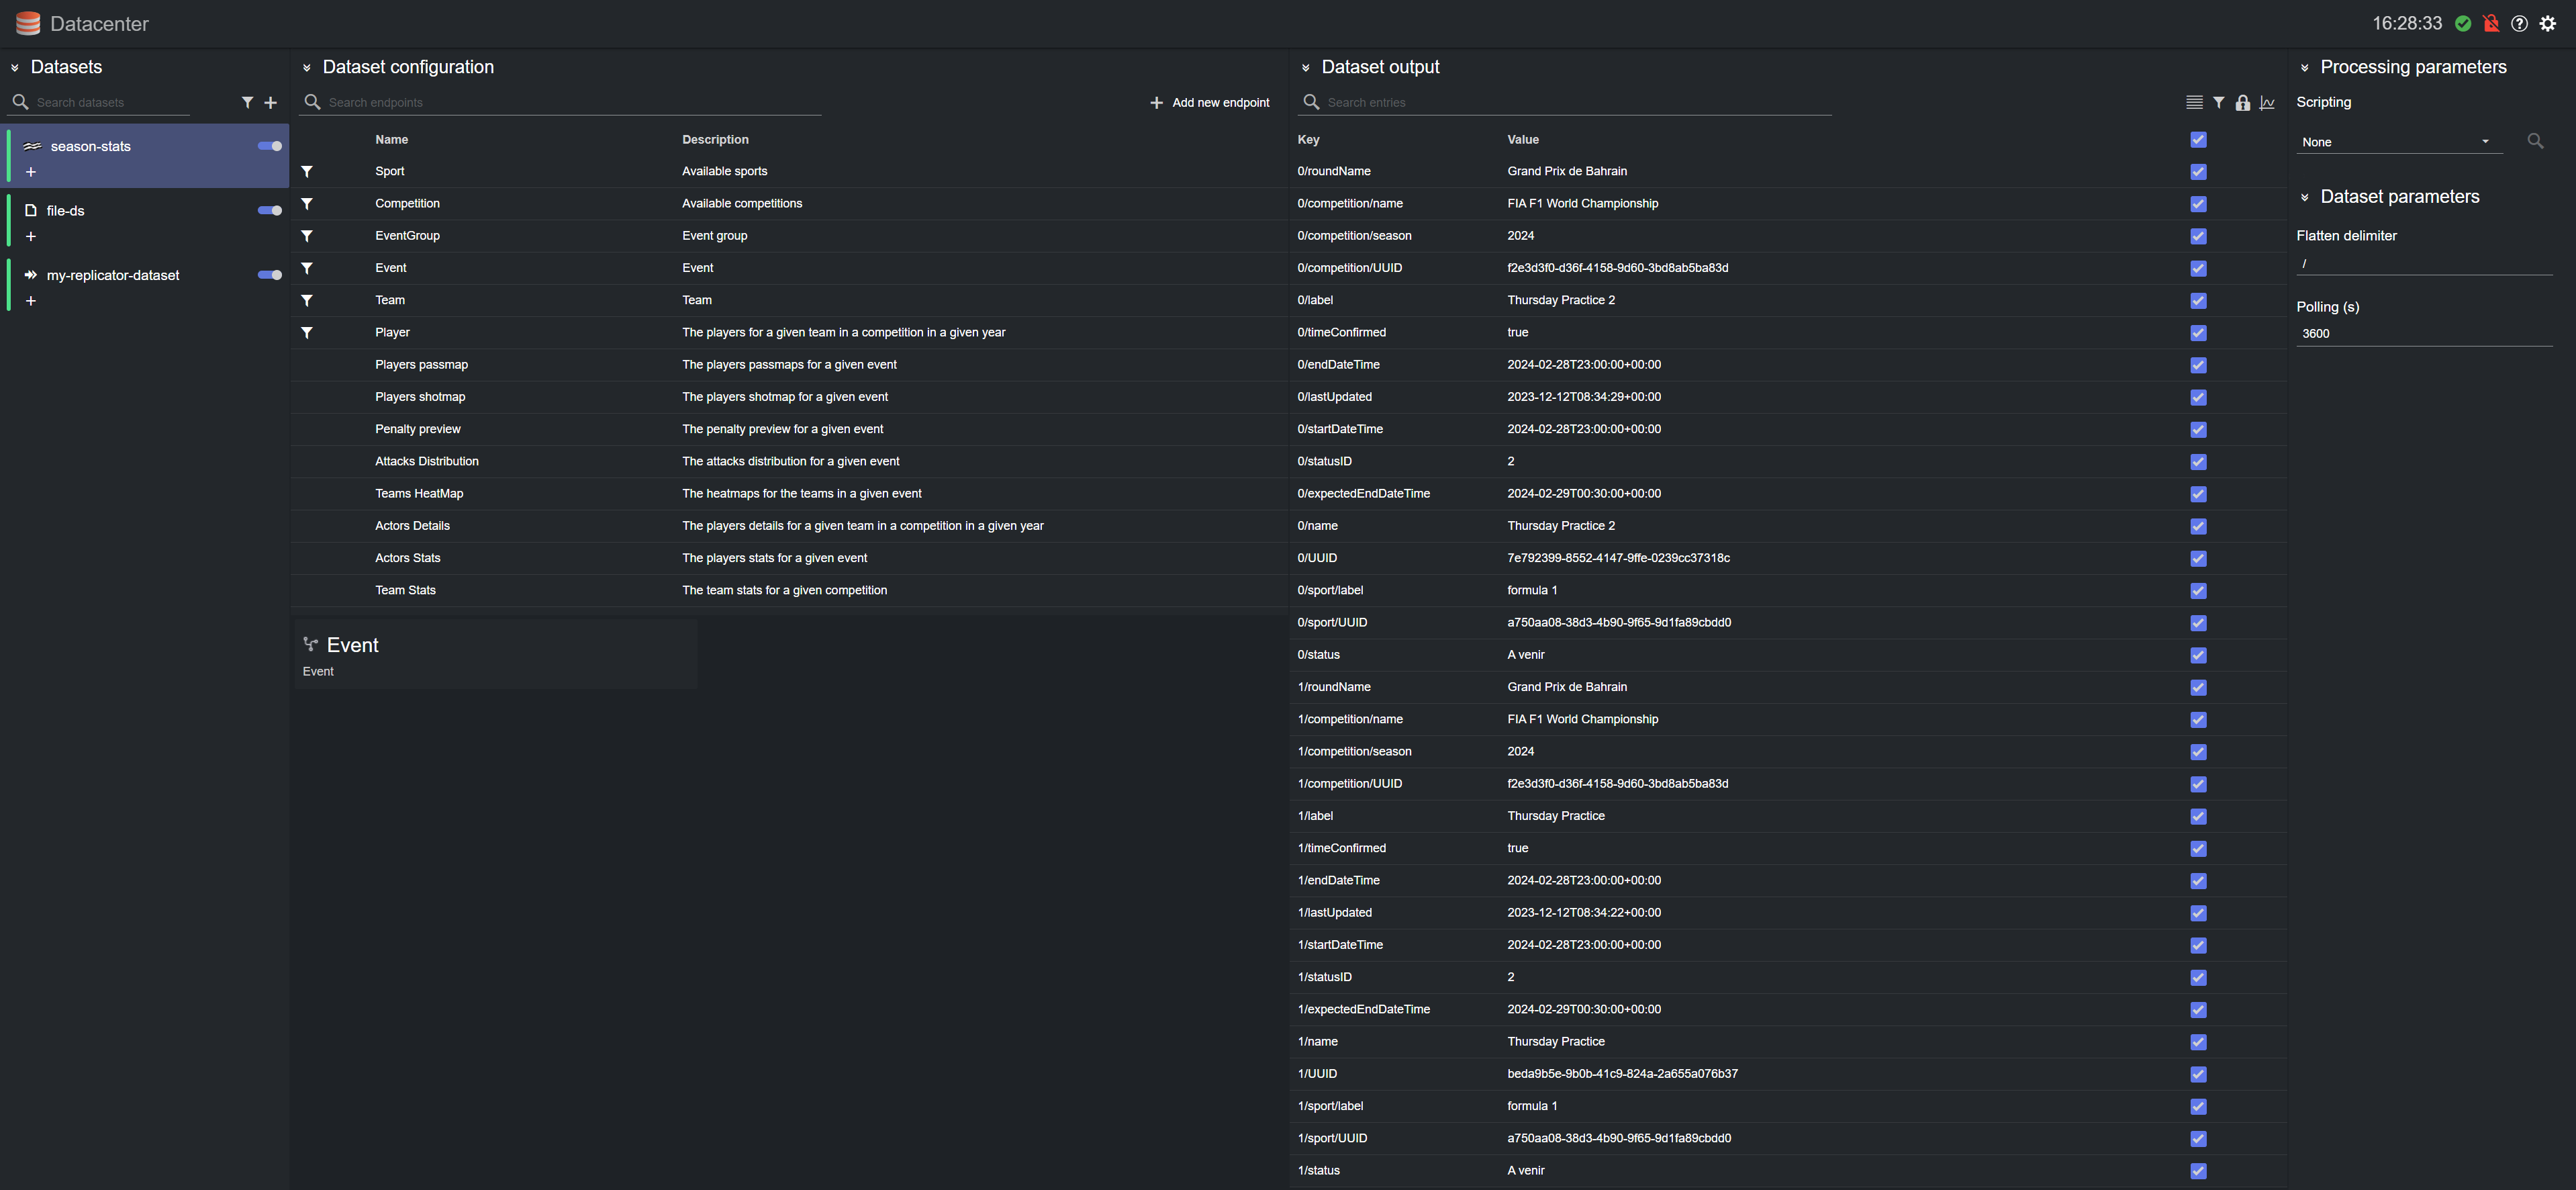
Task: Click the lock icon in Dataset output toolbar
Action: click(2243, 102)
